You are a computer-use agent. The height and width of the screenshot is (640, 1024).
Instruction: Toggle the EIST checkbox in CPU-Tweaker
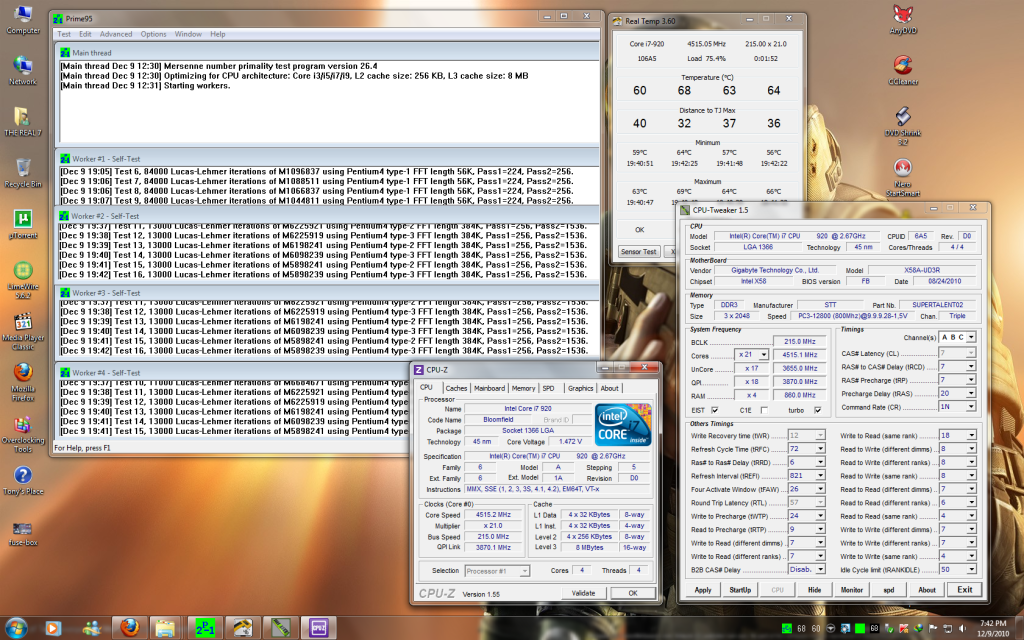point(714,410)
